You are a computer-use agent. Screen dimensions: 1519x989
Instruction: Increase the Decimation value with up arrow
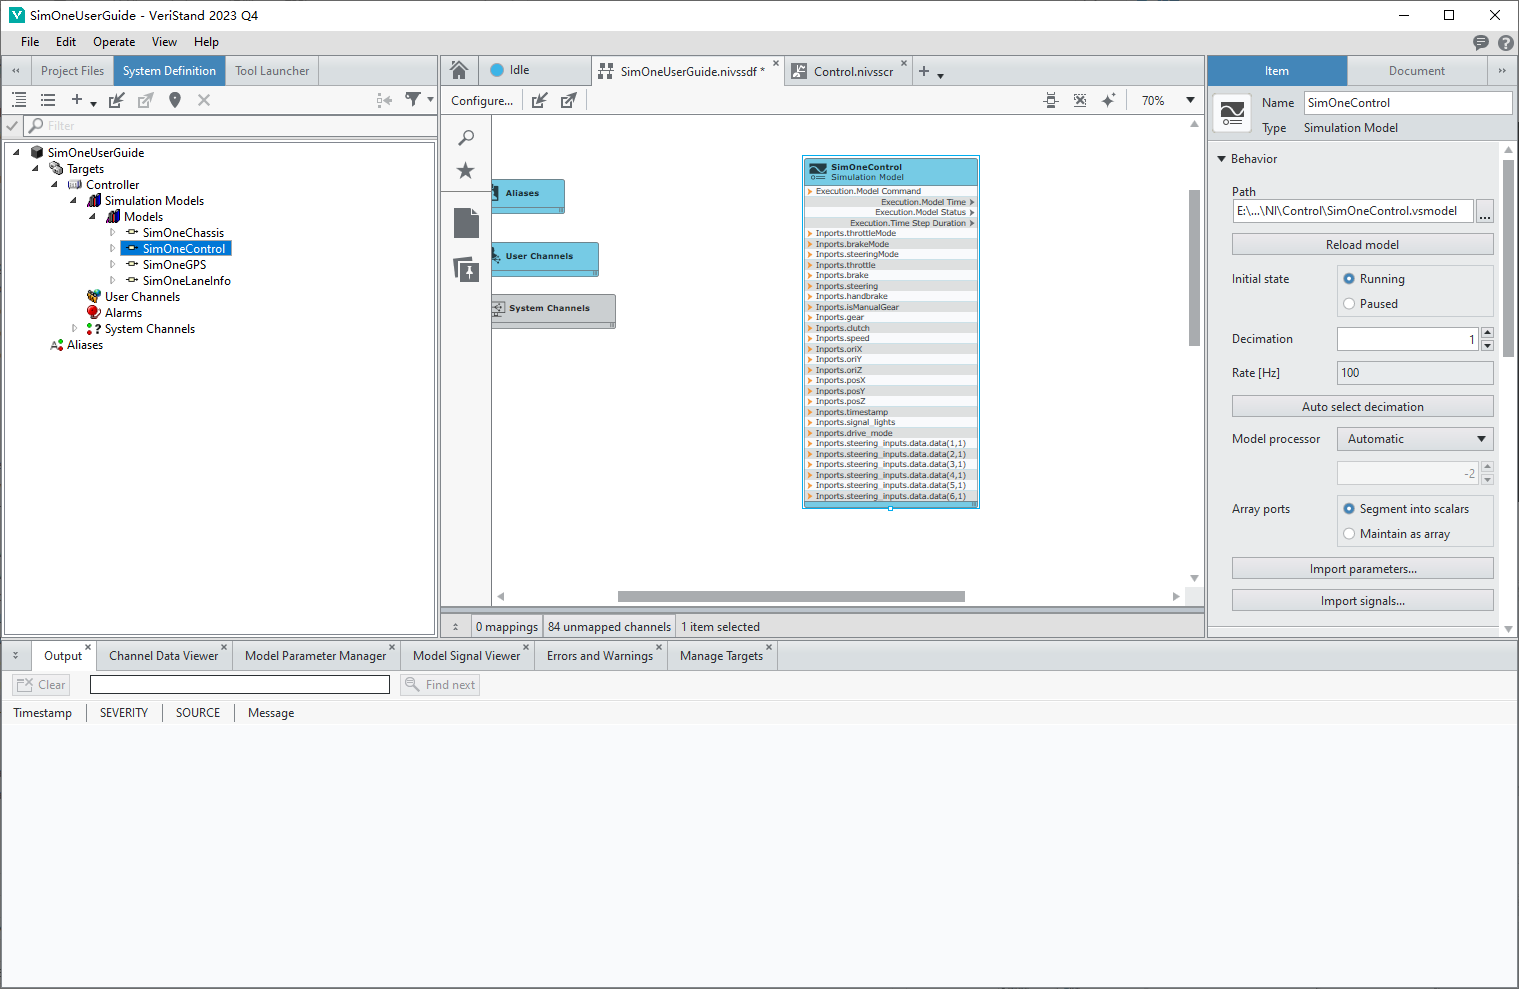point(1488,333)
